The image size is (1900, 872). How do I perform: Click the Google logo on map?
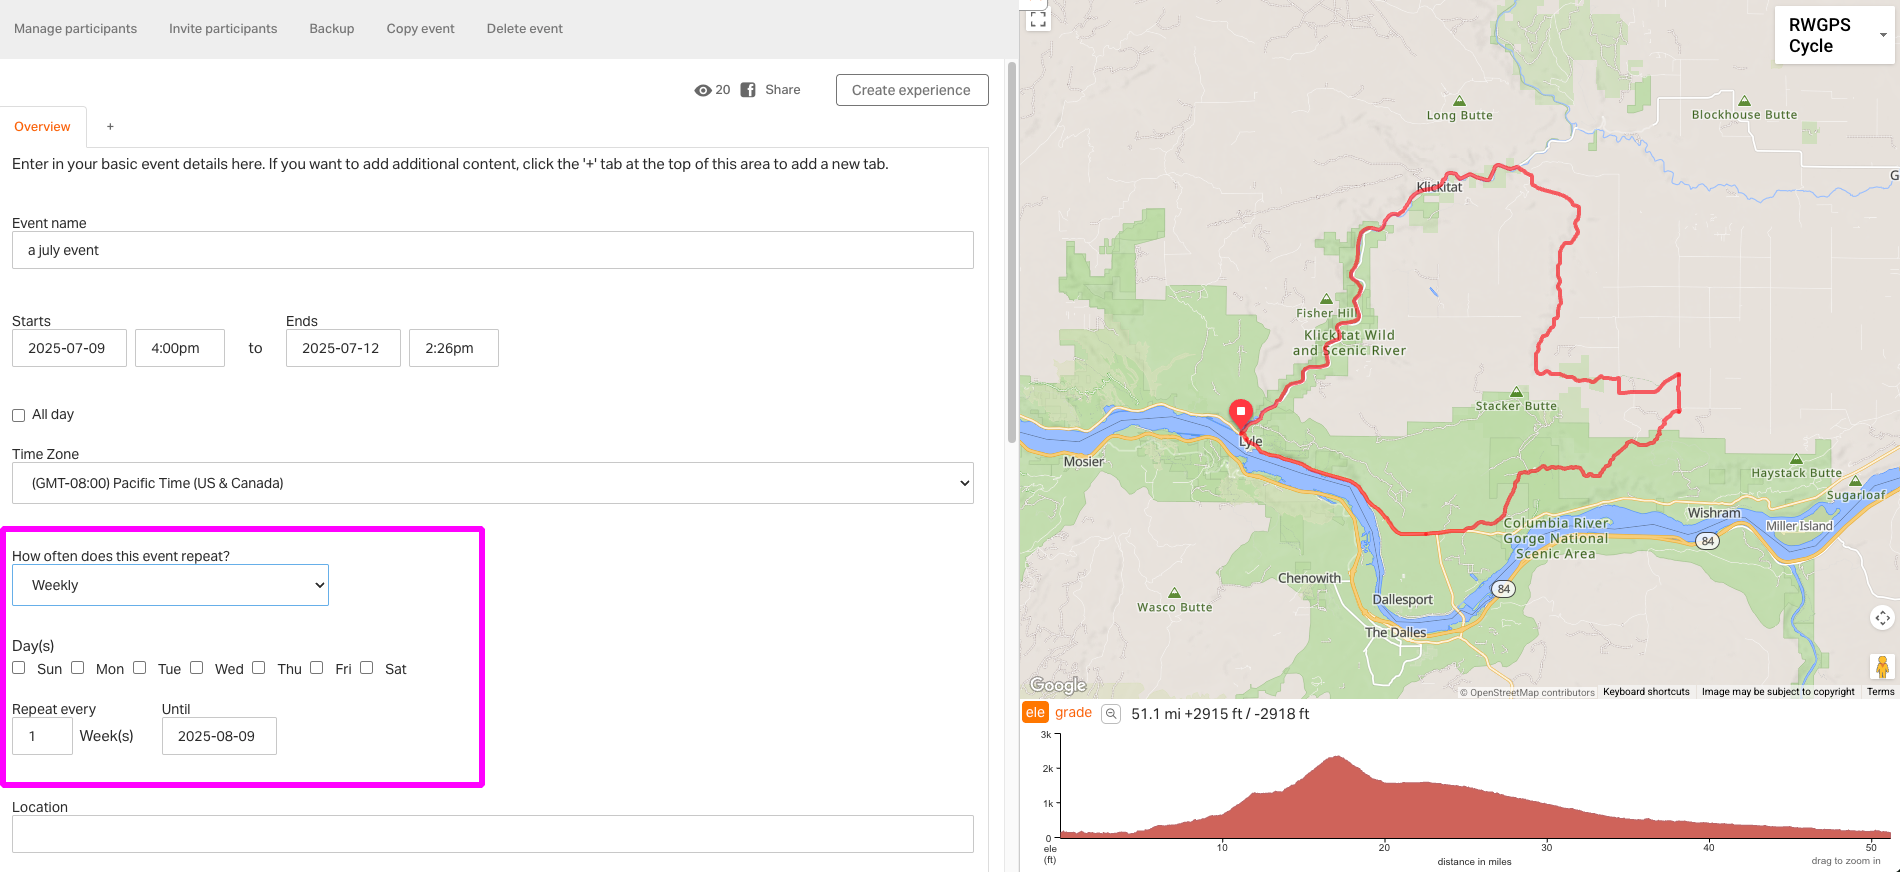tap(1058, 685)
